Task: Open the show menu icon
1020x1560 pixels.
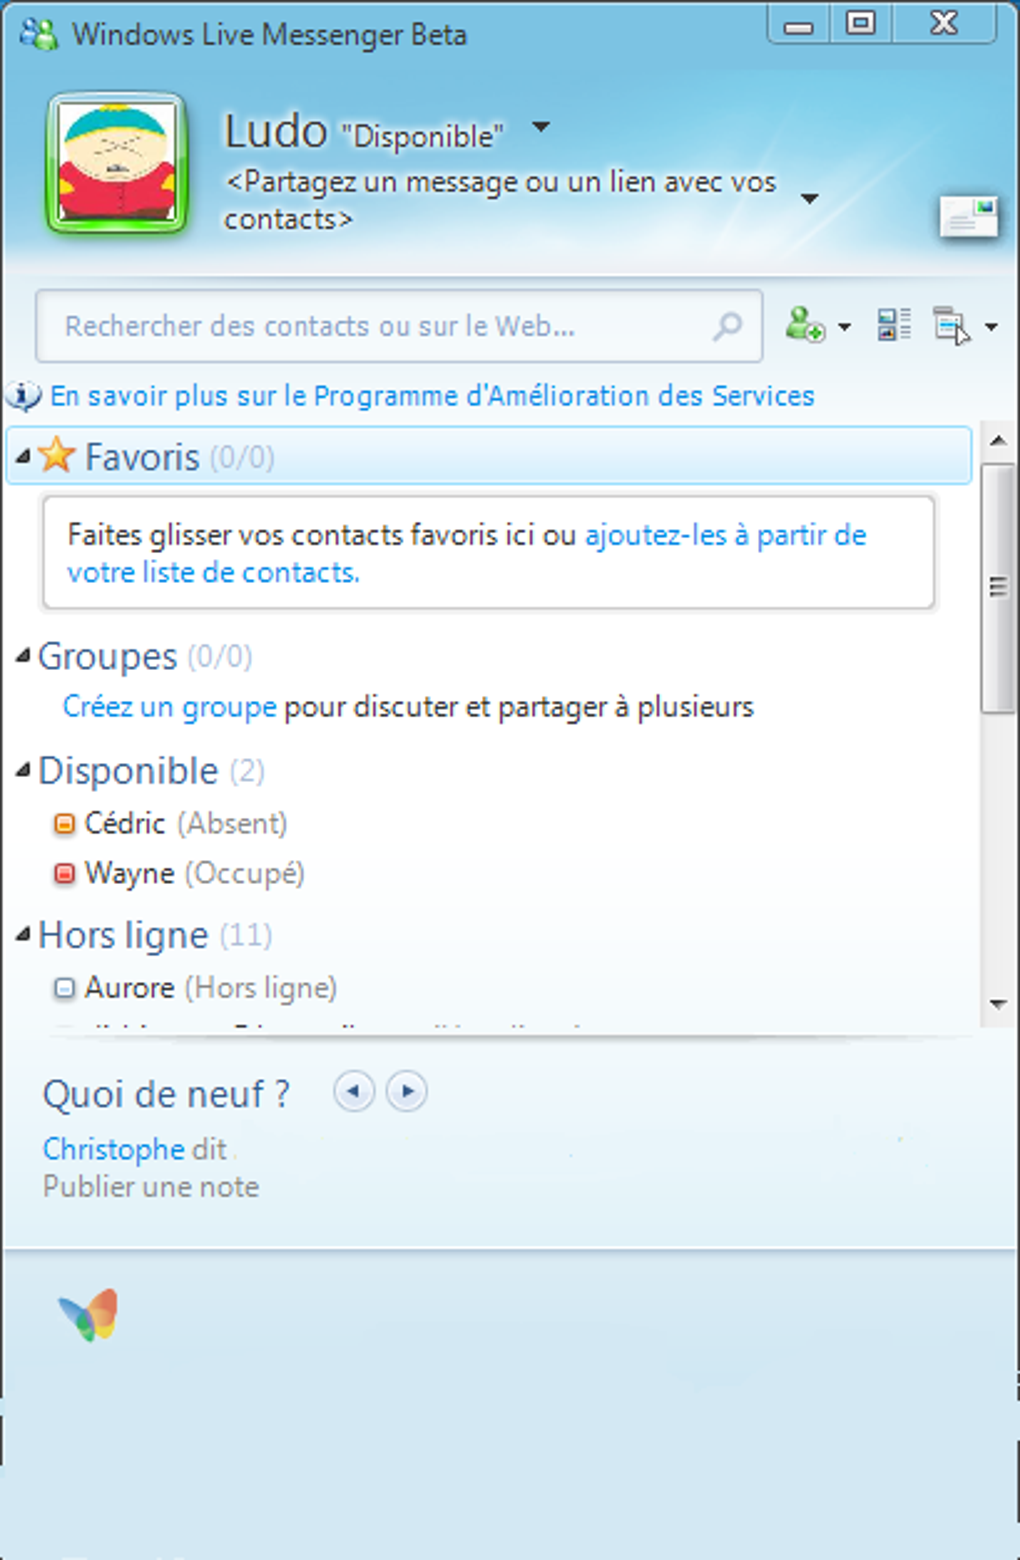Action: pos(951,326)
